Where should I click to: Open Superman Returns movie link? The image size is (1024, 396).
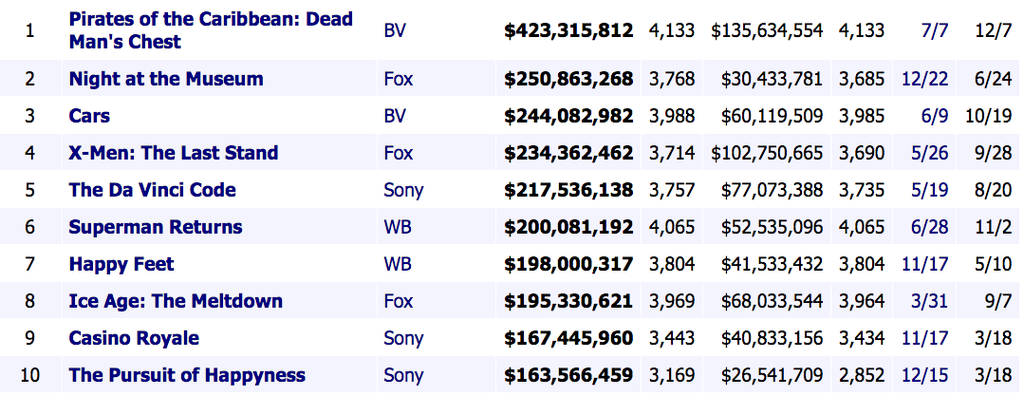(155, 227)
